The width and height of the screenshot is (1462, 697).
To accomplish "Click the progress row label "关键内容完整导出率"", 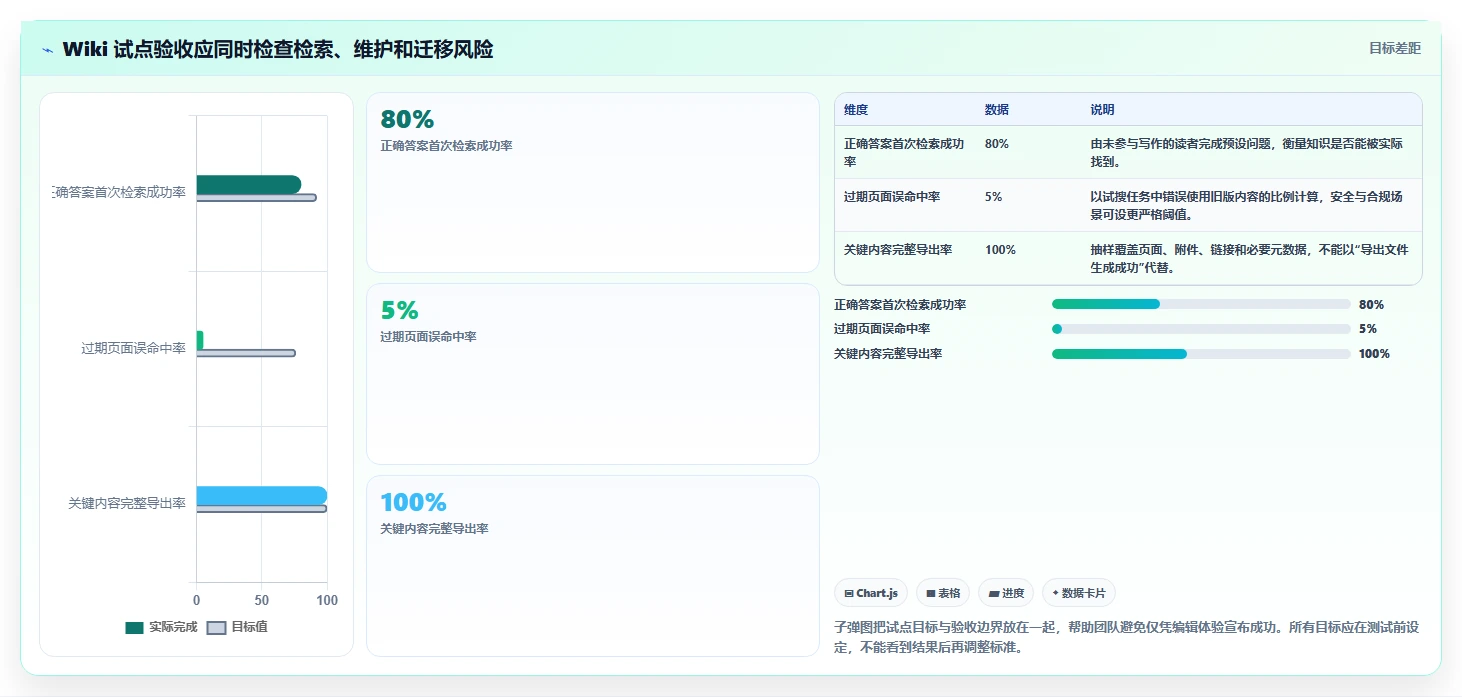I will coord(888,354).
